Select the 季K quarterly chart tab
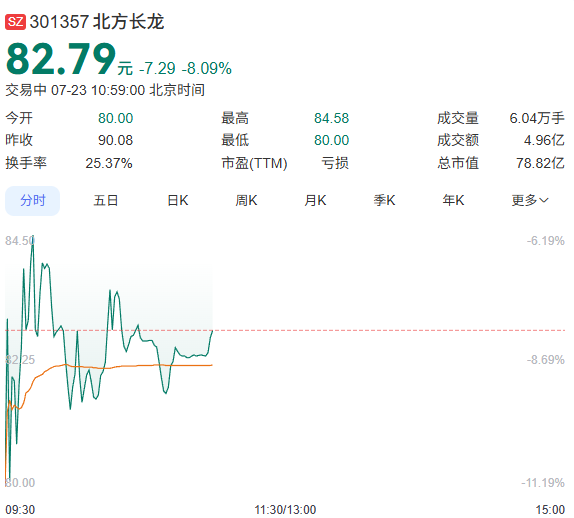 384,201
